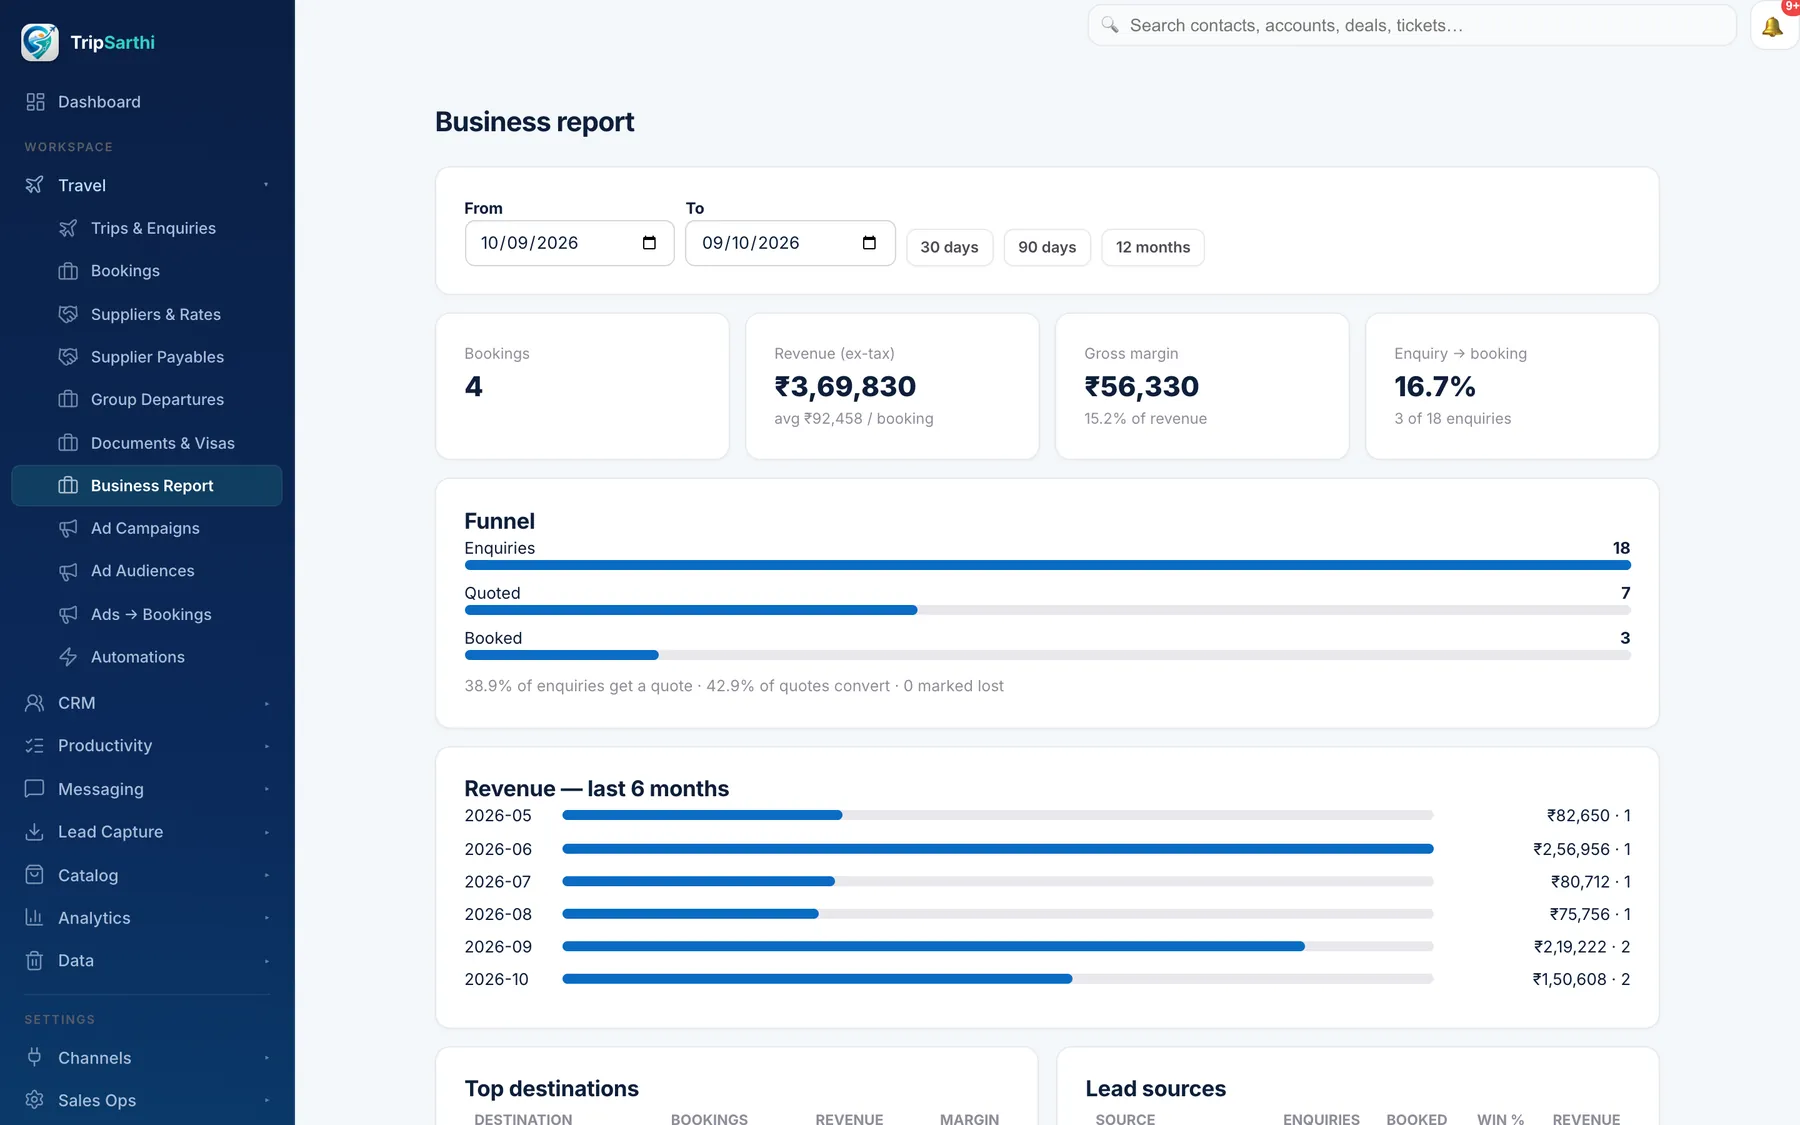This screenshot has width=1800, height=1125.
Task: Collapse the Travel section chevron
Action: click(x=267, y=185)
